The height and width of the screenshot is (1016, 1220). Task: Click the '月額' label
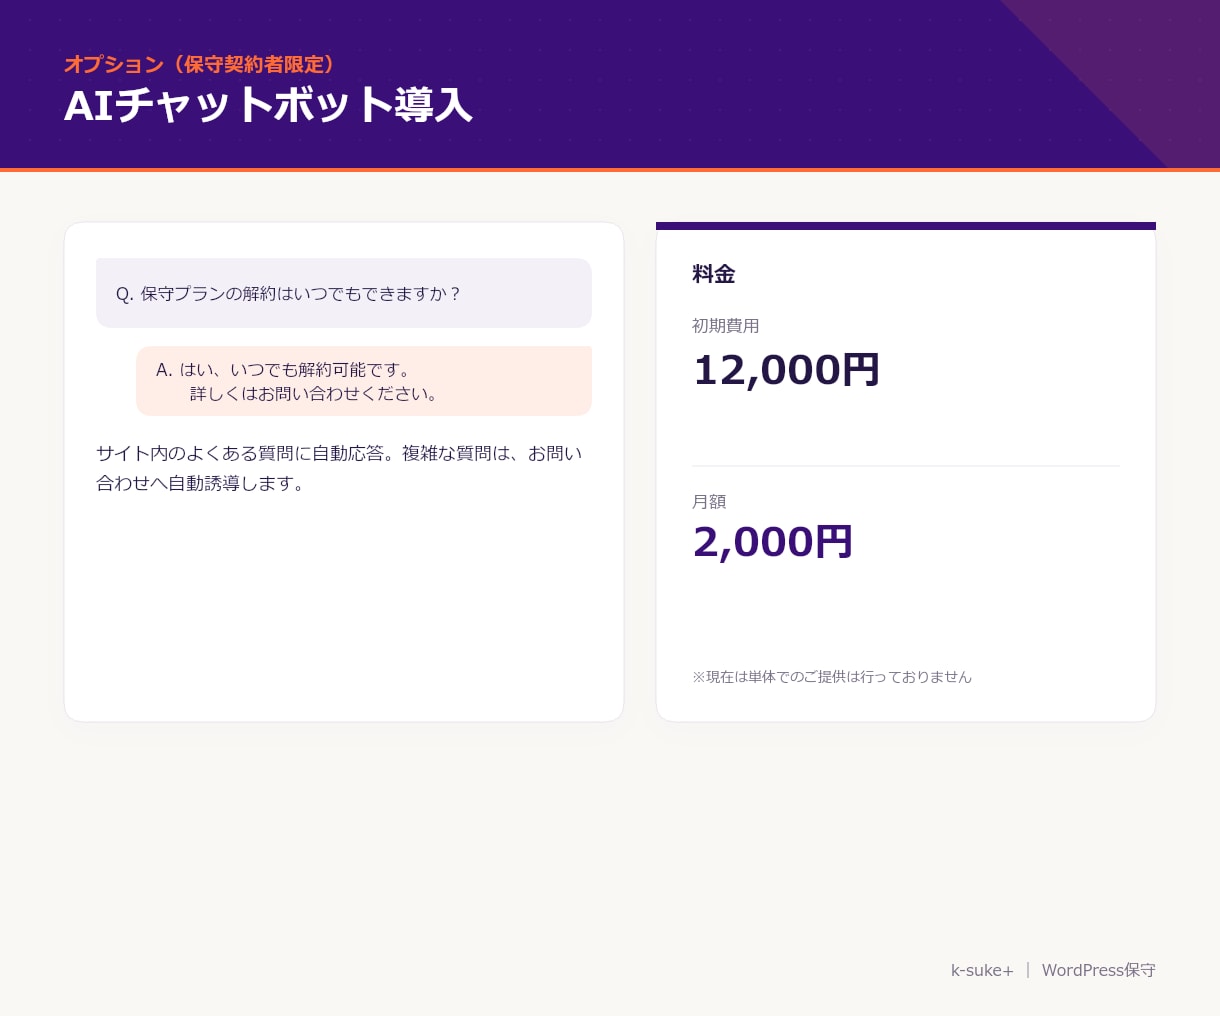pyautogui.click(x=709, y=502)
